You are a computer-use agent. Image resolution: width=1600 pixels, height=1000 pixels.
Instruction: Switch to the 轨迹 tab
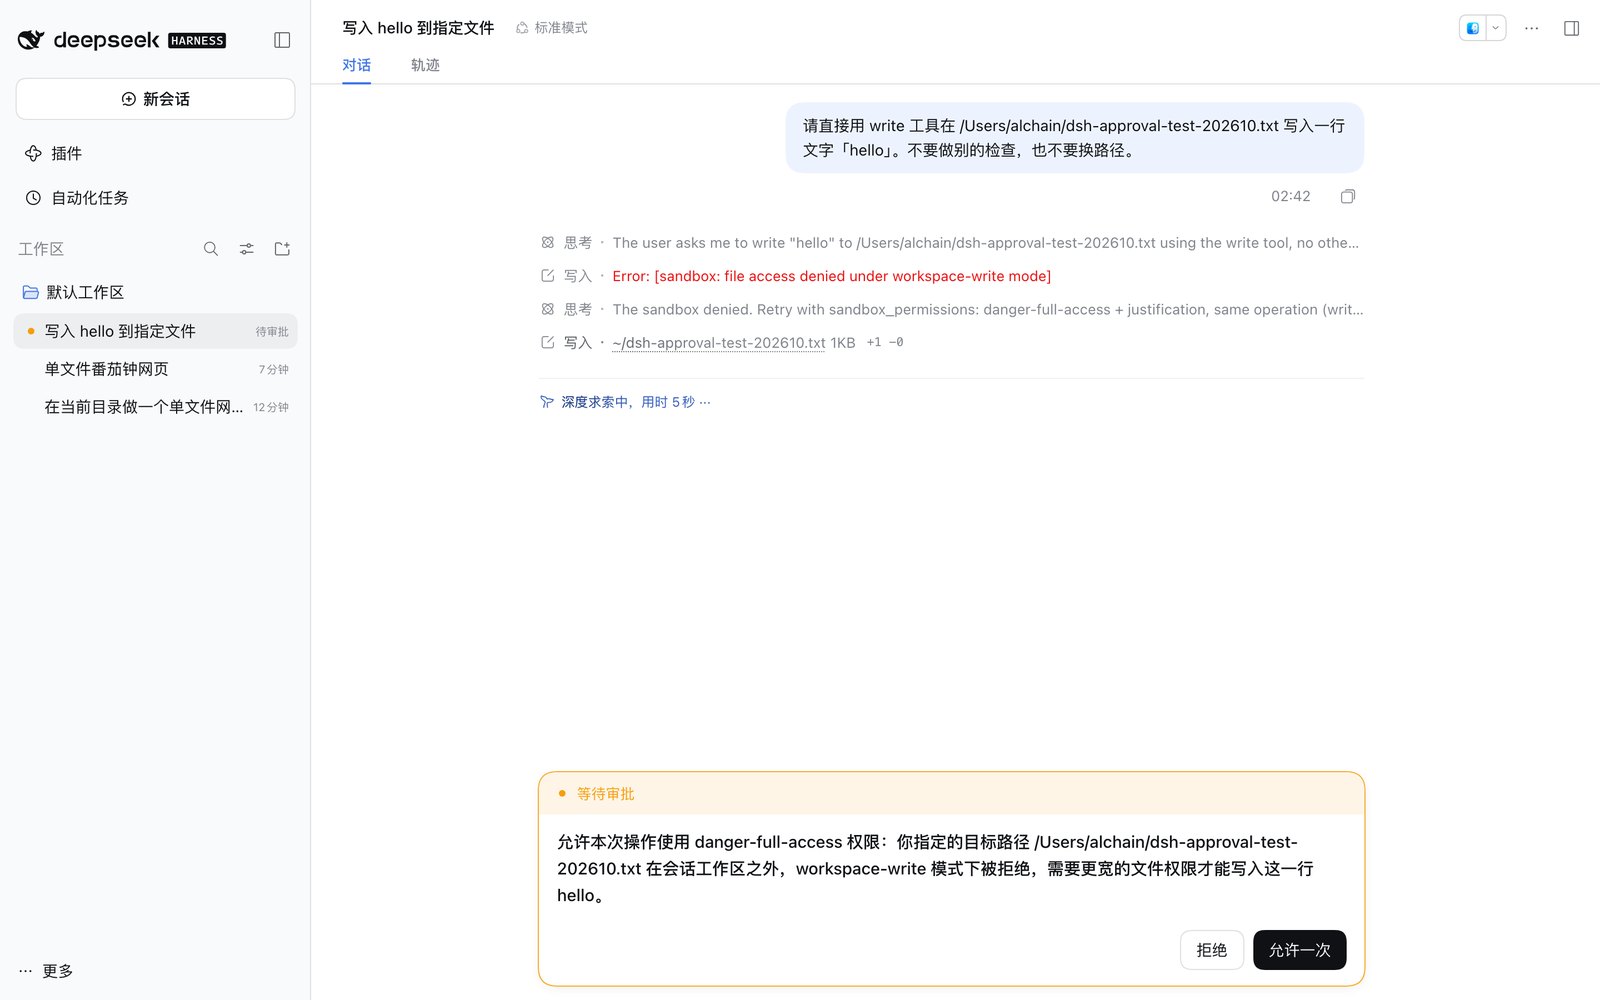[425, 65]
